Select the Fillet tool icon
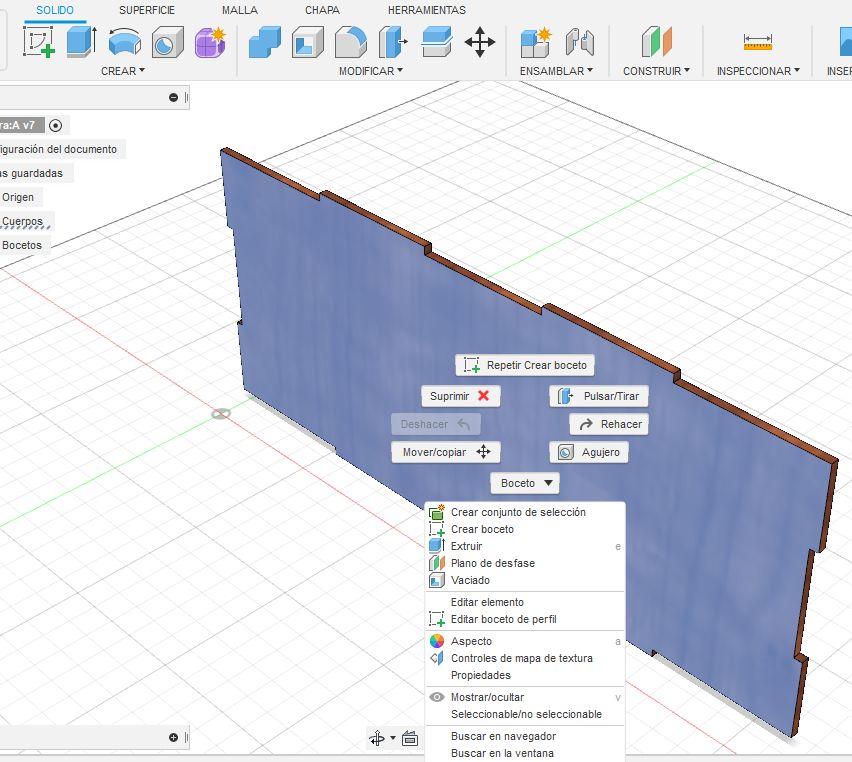852x762 pixels. 350,42
